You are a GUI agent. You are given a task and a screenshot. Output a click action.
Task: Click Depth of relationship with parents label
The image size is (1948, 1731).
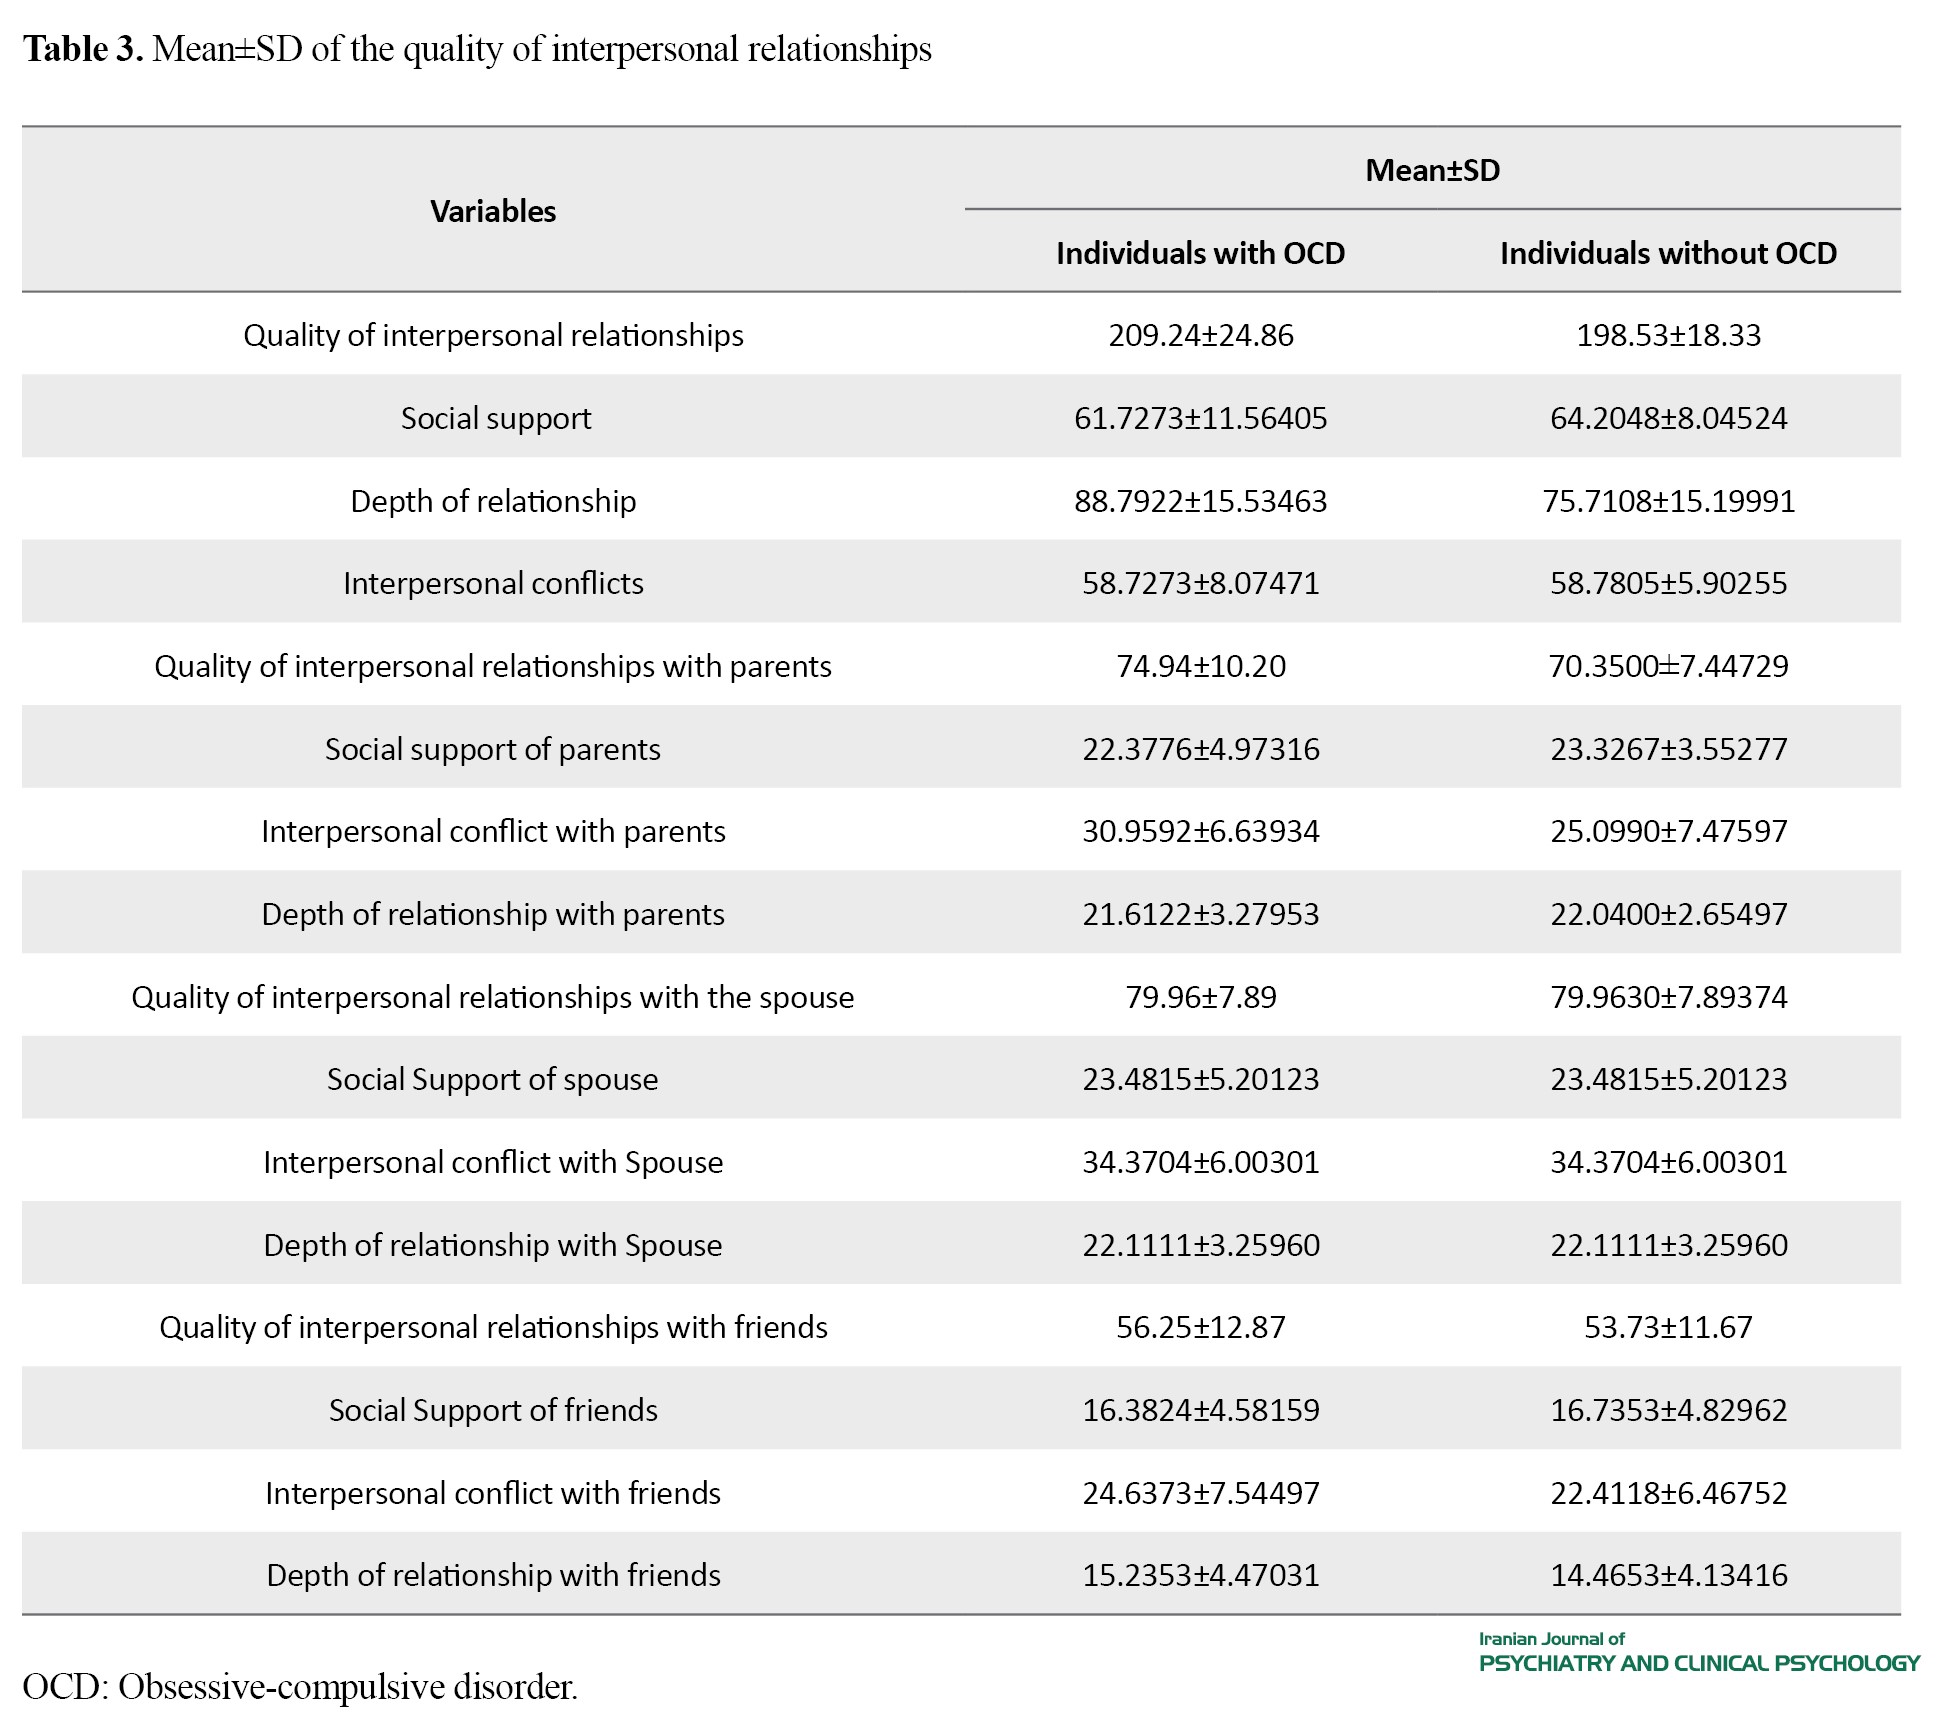click(493, 914)
